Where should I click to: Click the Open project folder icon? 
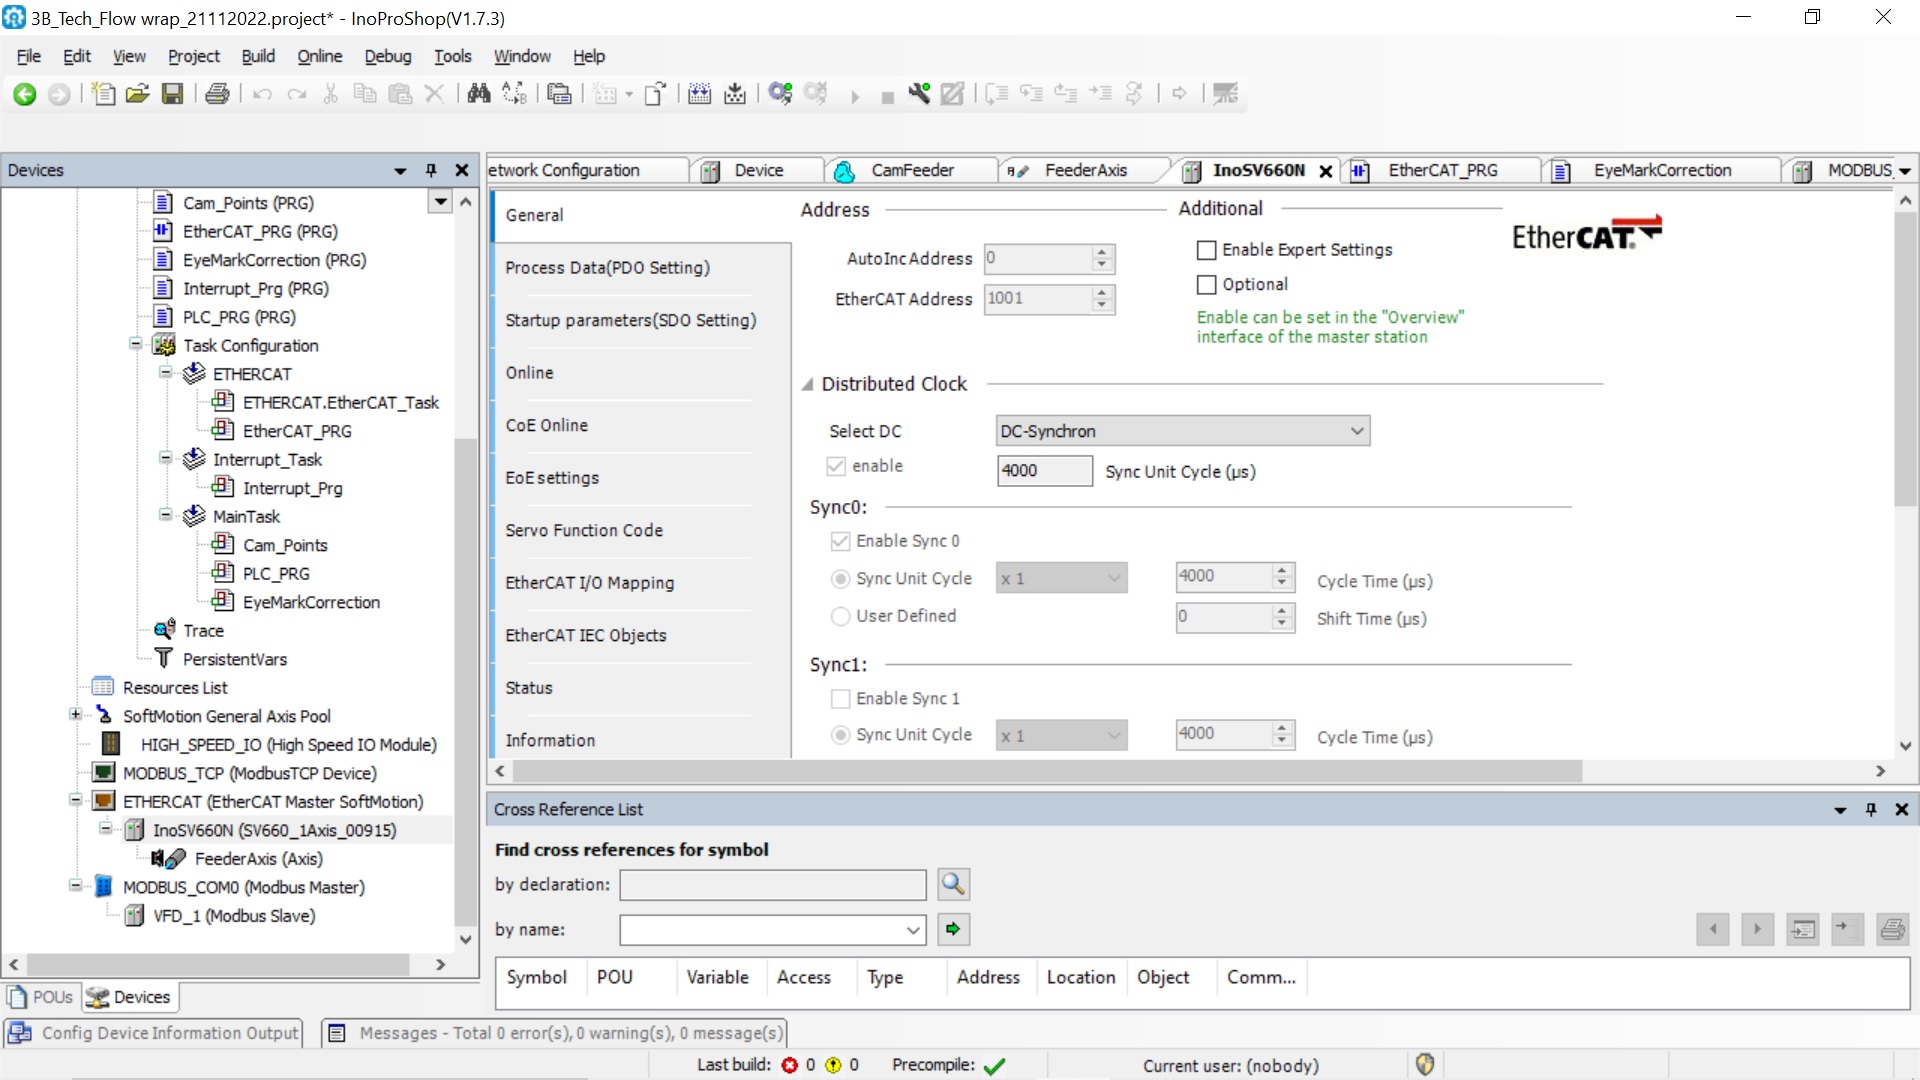137,94
